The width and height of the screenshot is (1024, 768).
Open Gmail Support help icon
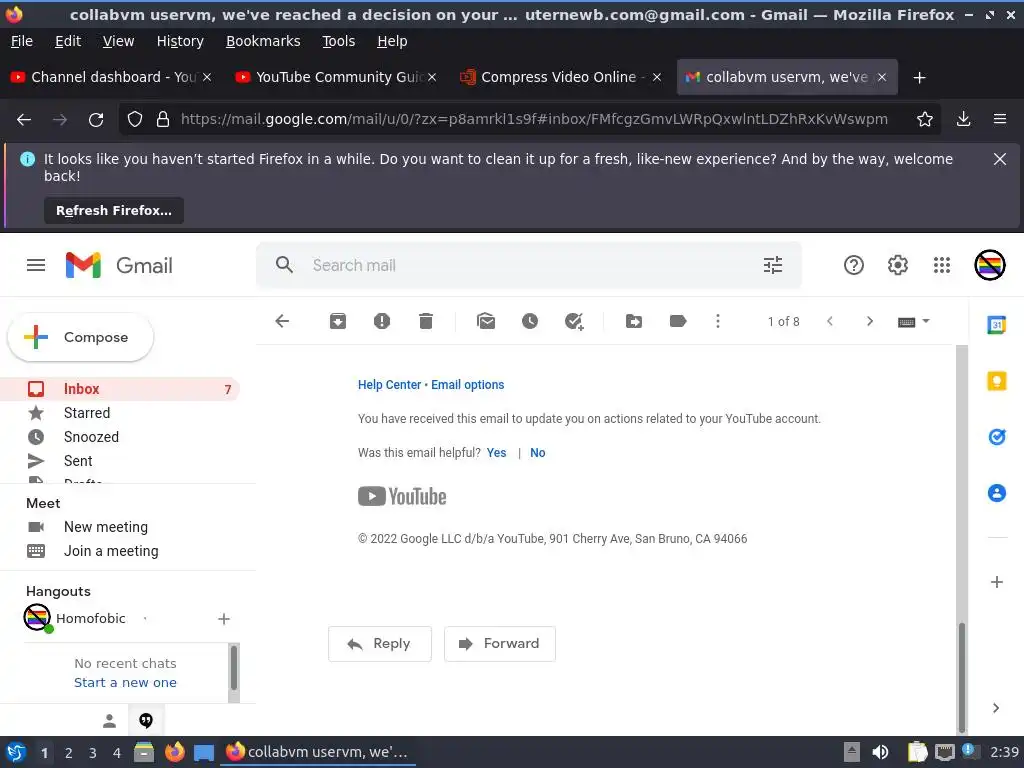tap(854, 265)
